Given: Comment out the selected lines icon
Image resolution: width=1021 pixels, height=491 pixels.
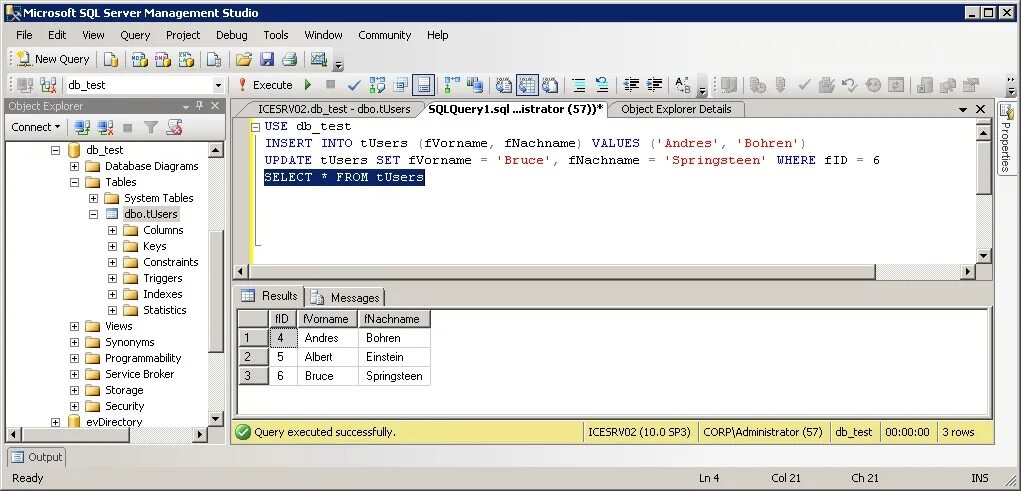Looking at the screenshot, I should point(579,85).
